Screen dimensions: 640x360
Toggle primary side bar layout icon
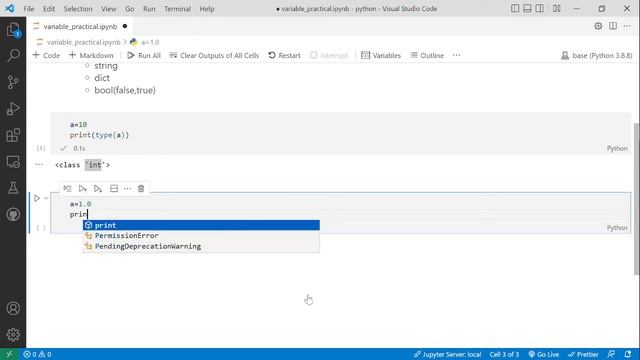515,9
